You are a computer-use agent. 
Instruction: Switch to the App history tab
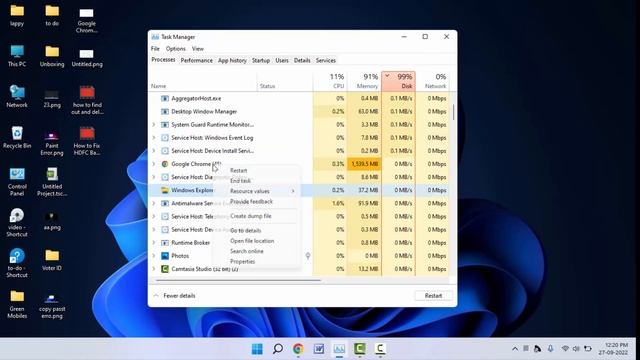232,60
